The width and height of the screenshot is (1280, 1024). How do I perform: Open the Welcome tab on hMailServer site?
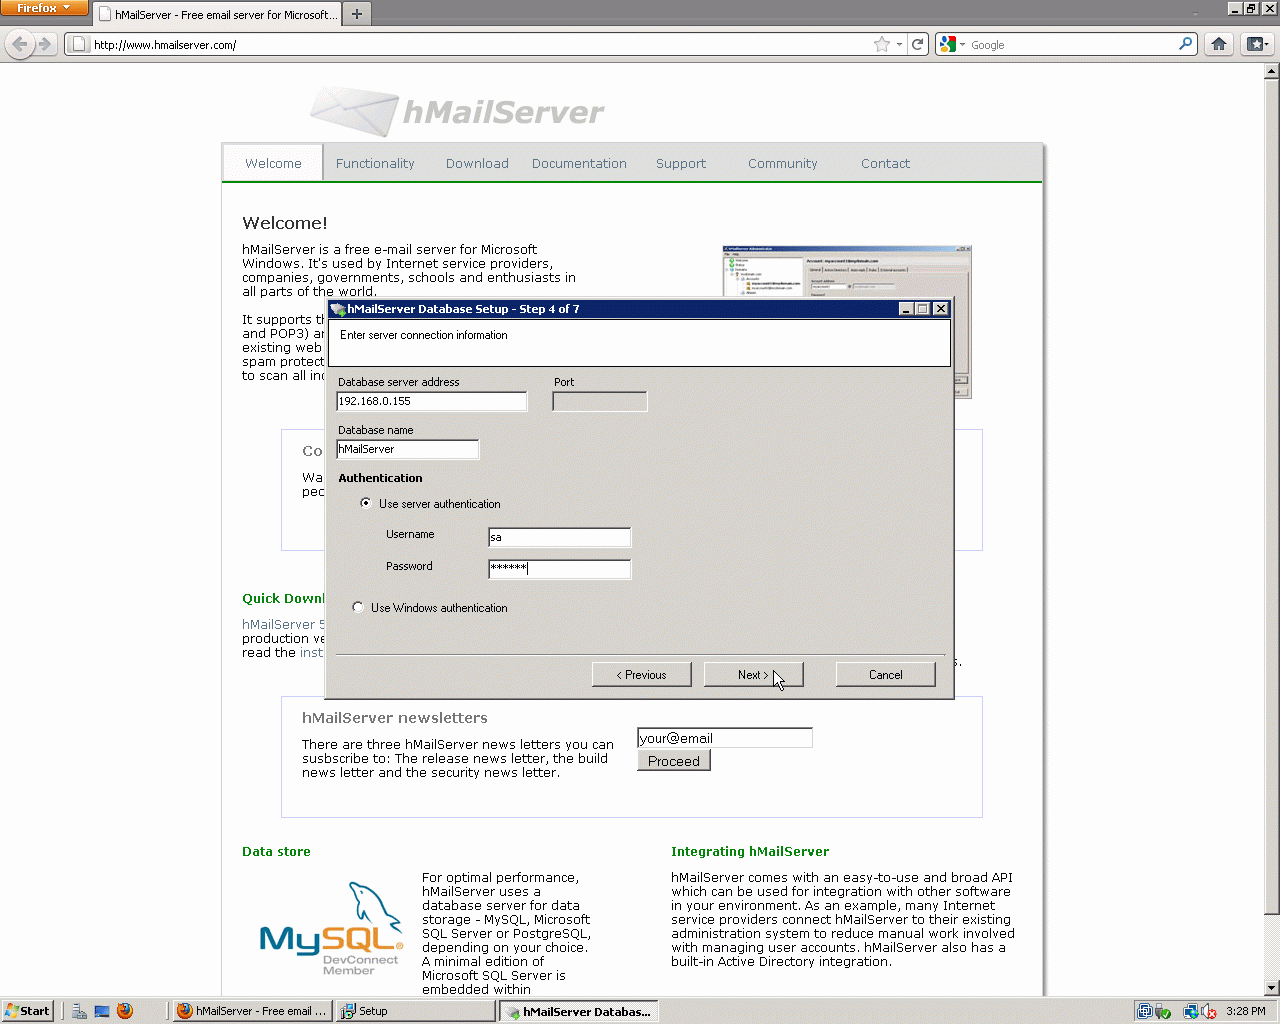tap(273, 163)
